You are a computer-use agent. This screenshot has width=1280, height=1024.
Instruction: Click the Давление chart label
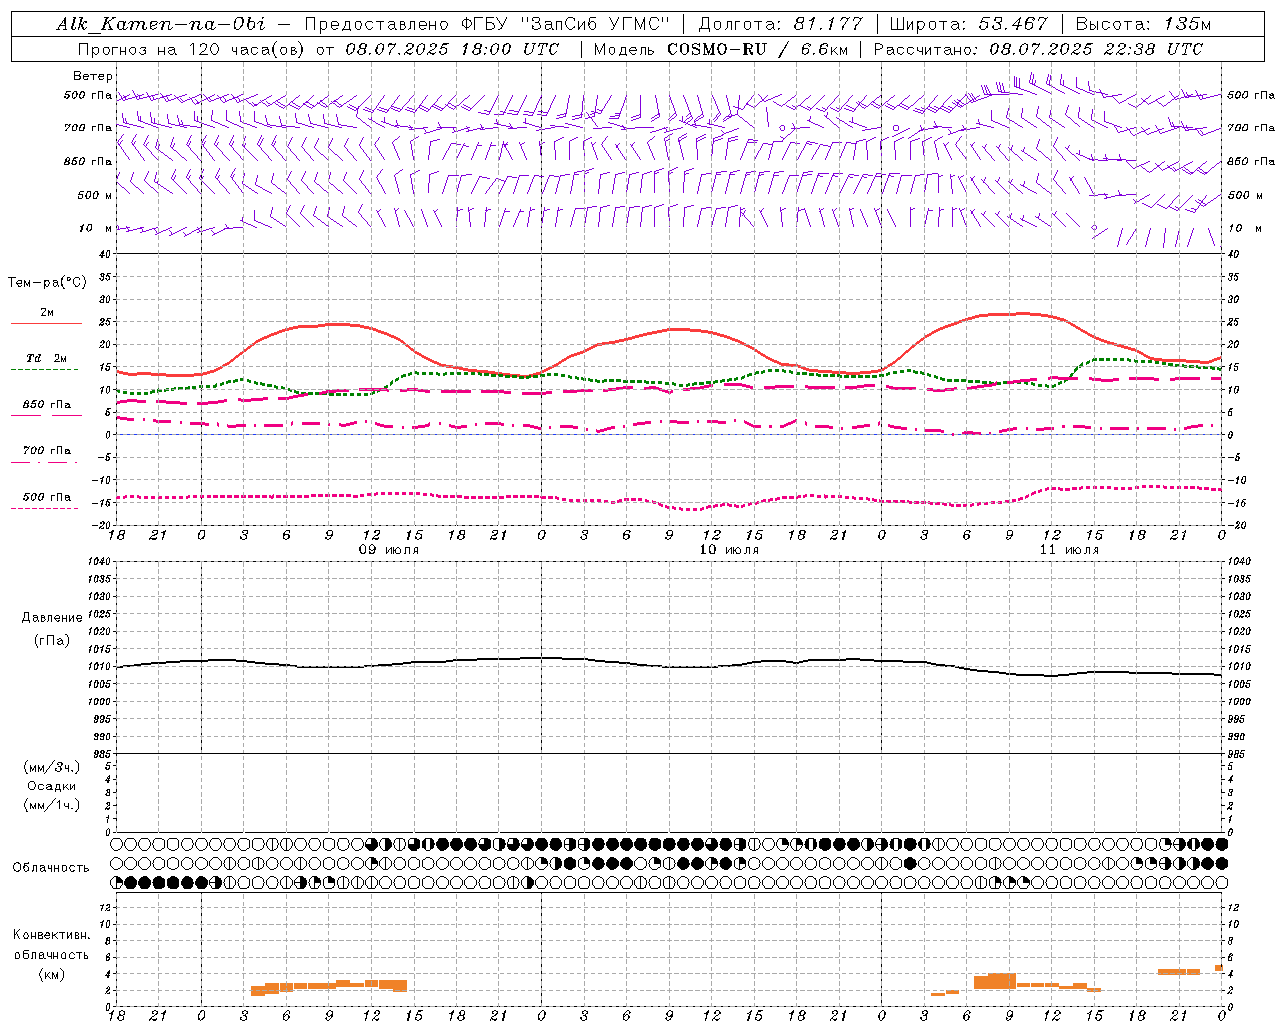[x=52, y=618]
